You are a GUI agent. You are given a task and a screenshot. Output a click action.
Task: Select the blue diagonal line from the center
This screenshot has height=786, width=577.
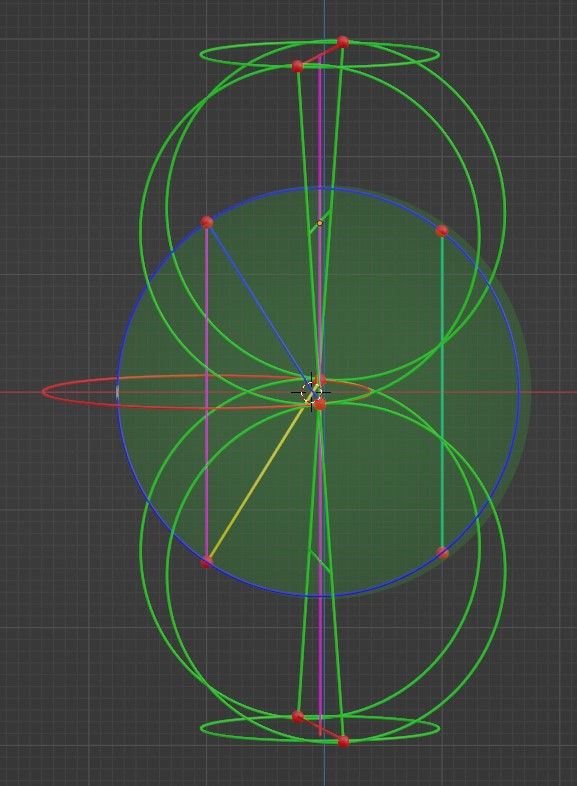click(259, 307)
